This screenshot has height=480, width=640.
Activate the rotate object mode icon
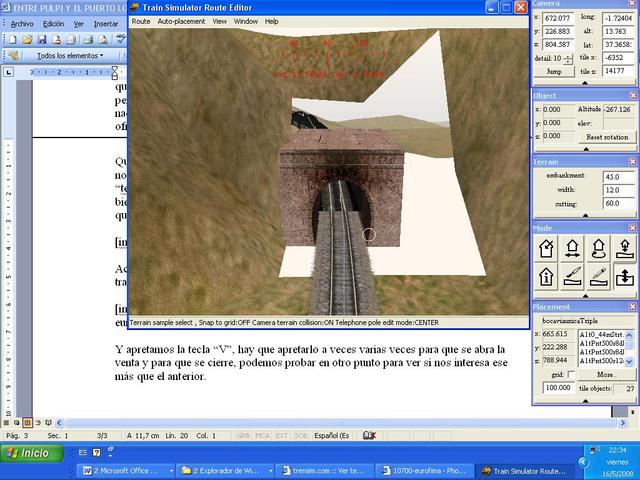tap(598, 249)
